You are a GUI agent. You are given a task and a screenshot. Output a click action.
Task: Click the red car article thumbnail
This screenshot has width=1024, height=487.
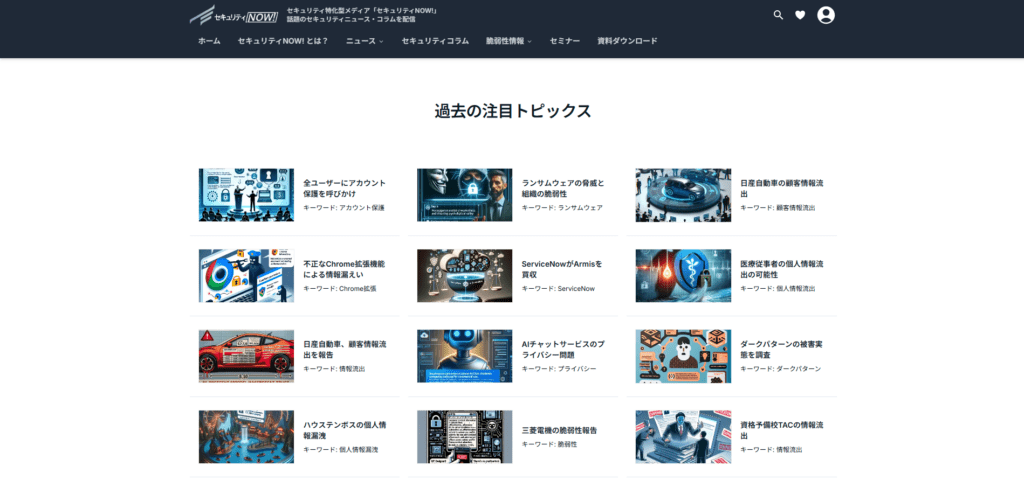click(x=246, y=356)
